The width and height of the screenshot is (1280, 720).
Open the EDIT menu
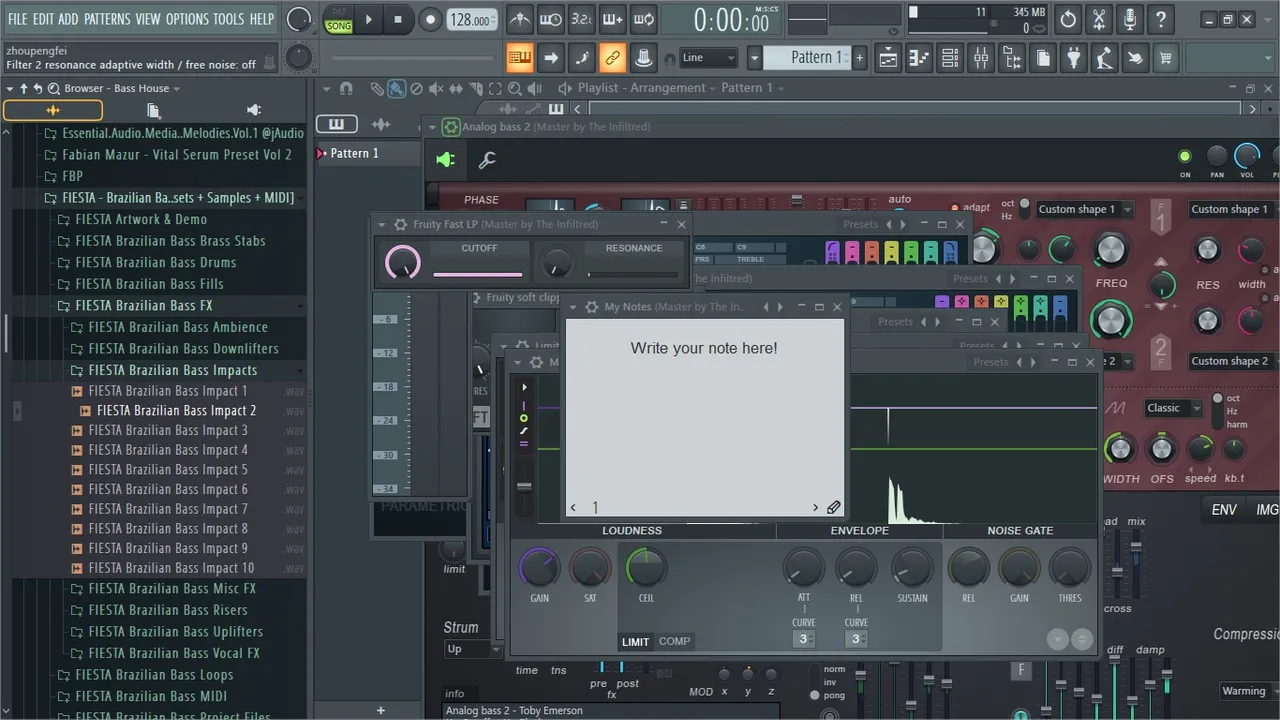[43, 19]
